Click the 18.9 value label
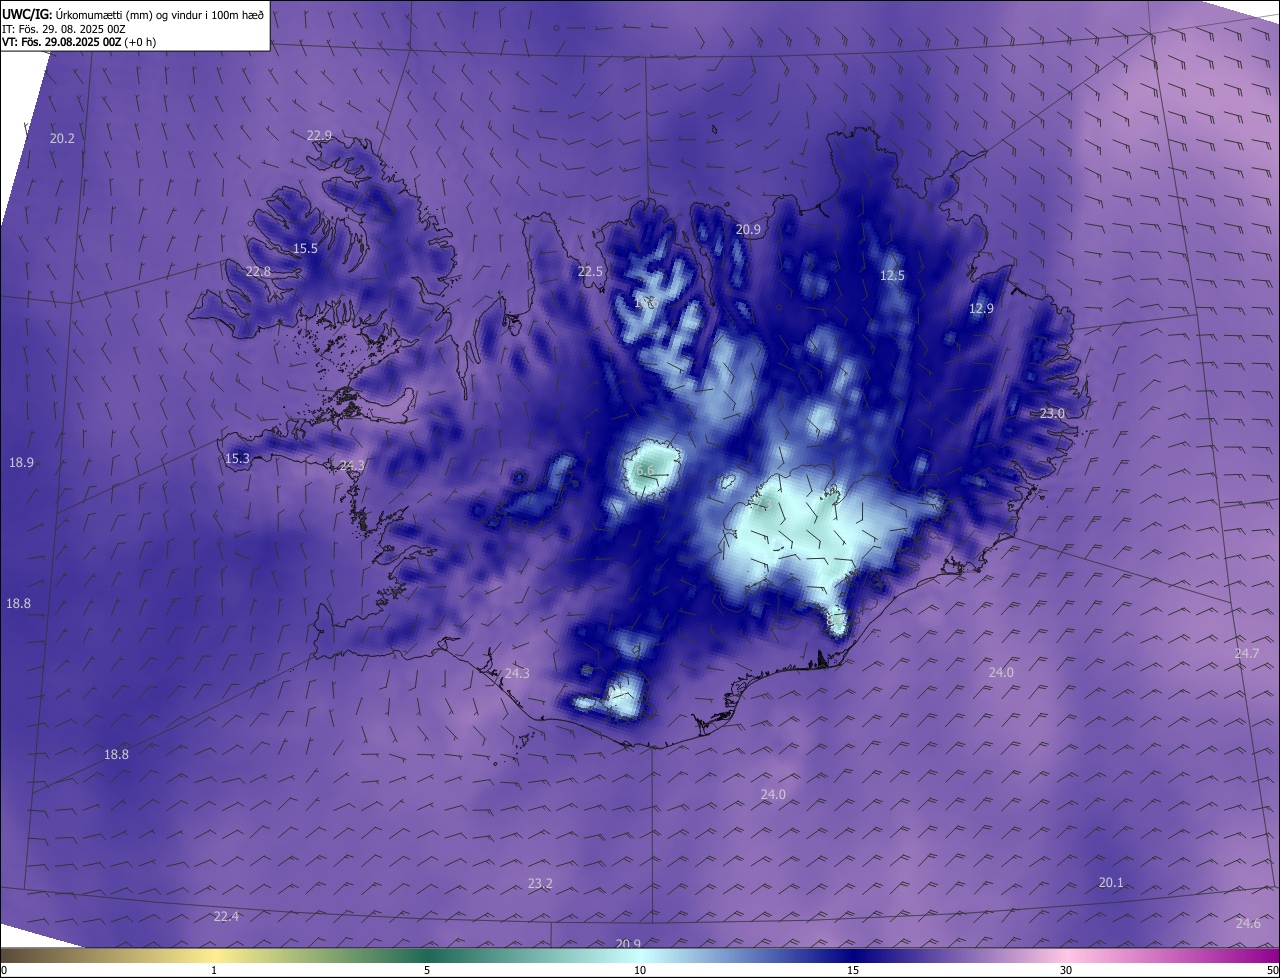Viewport: 1280px width, 978px height. [21, 462]
